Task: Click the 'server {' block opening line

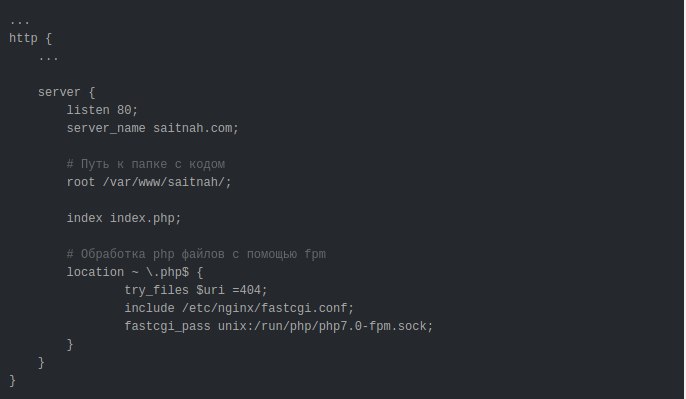Action: click(66, 92)
